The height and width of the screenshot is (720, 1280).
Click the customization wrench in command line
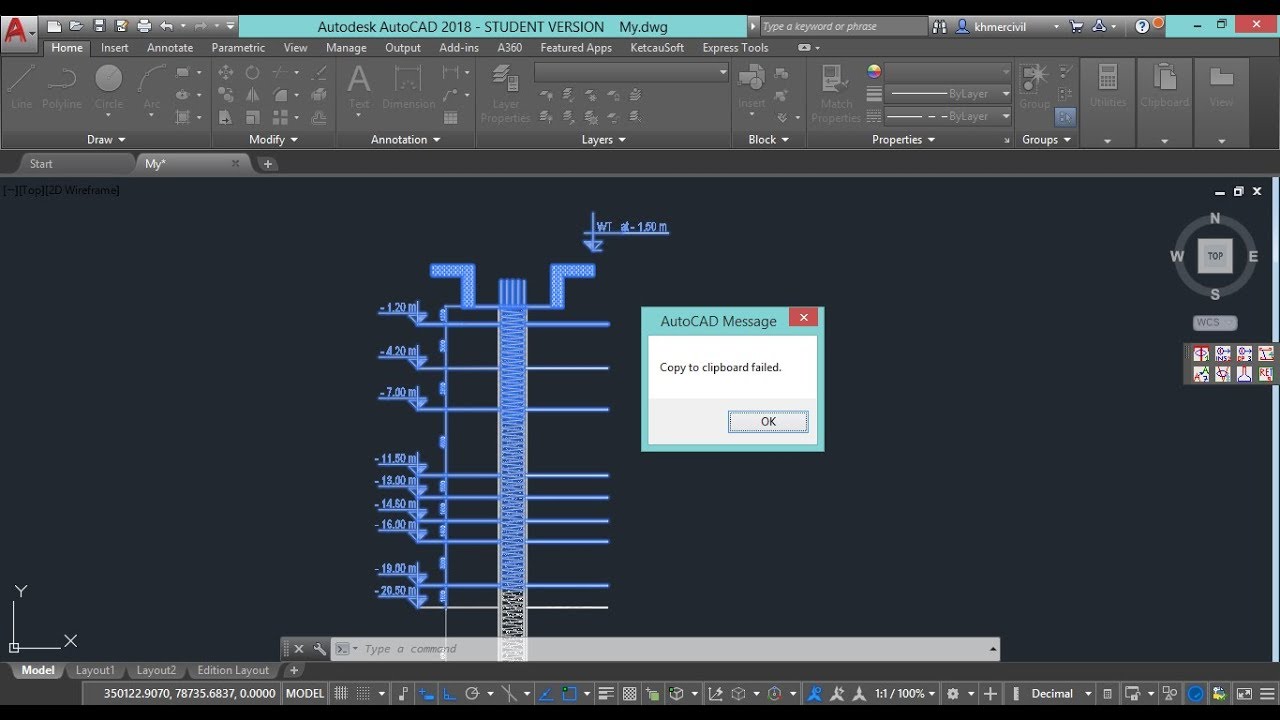coord(320,648)
